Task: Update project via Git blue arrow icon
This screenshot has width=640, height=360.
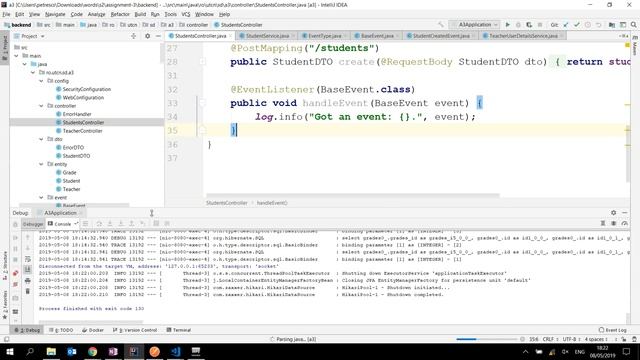Action: click(x=566, y=25)
